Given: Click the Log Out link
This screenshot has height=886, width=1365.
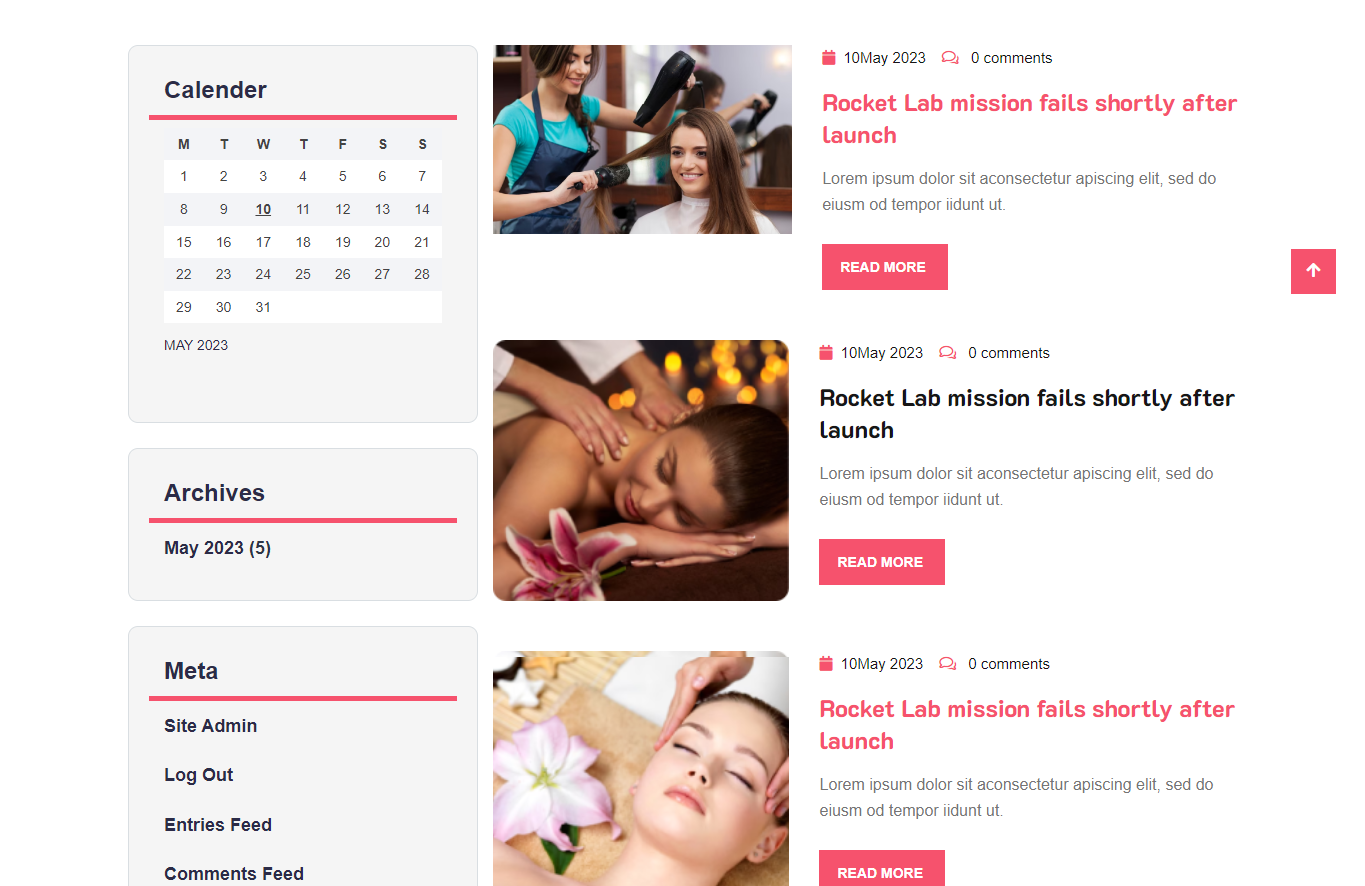Looking at the screenshot, I should click(199, 775).
